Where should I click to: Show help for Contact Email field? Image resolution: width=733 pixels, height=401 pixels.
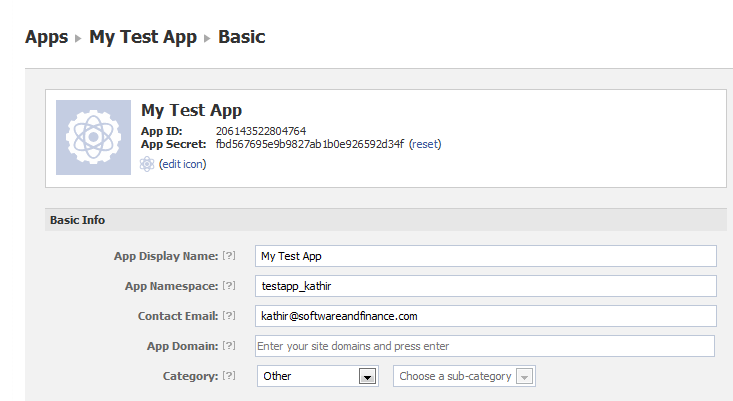229,316
